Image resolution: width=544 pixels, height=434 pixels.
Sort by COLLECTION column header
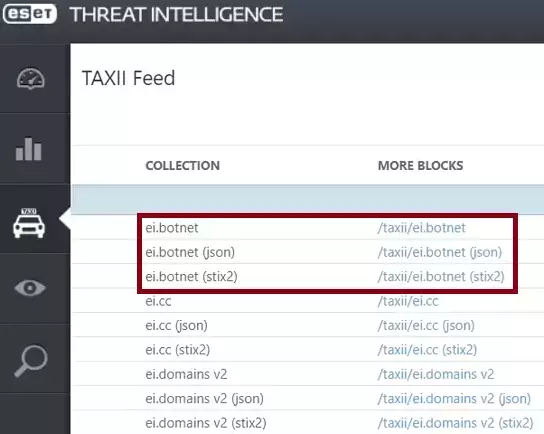[182, 165]
